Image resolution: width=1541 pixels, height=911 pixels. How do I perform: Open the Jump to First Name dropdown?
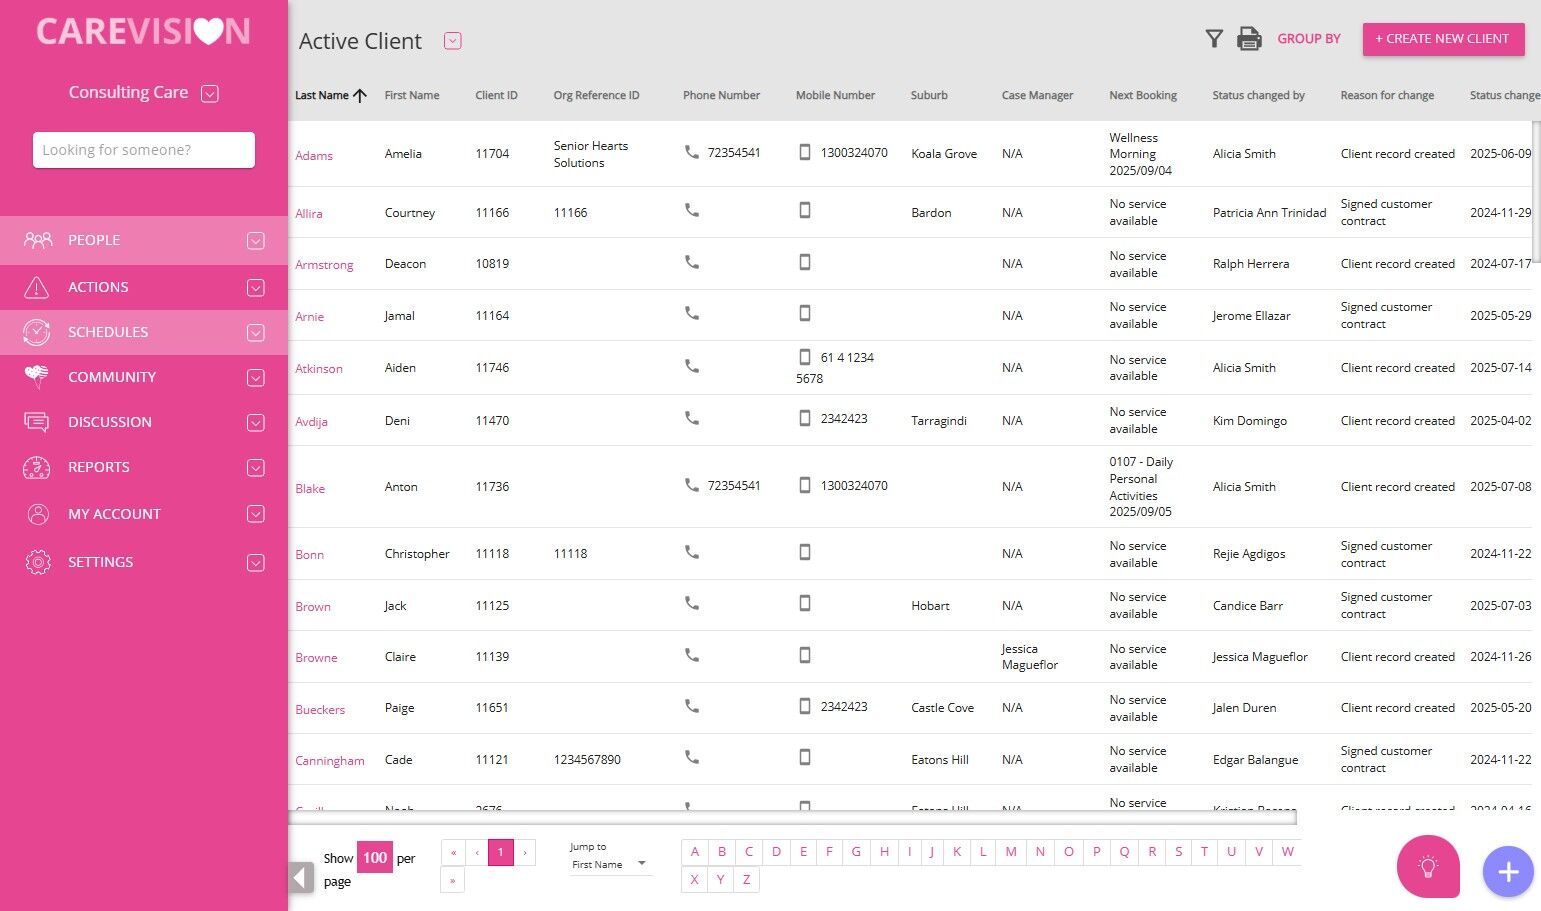609,864
